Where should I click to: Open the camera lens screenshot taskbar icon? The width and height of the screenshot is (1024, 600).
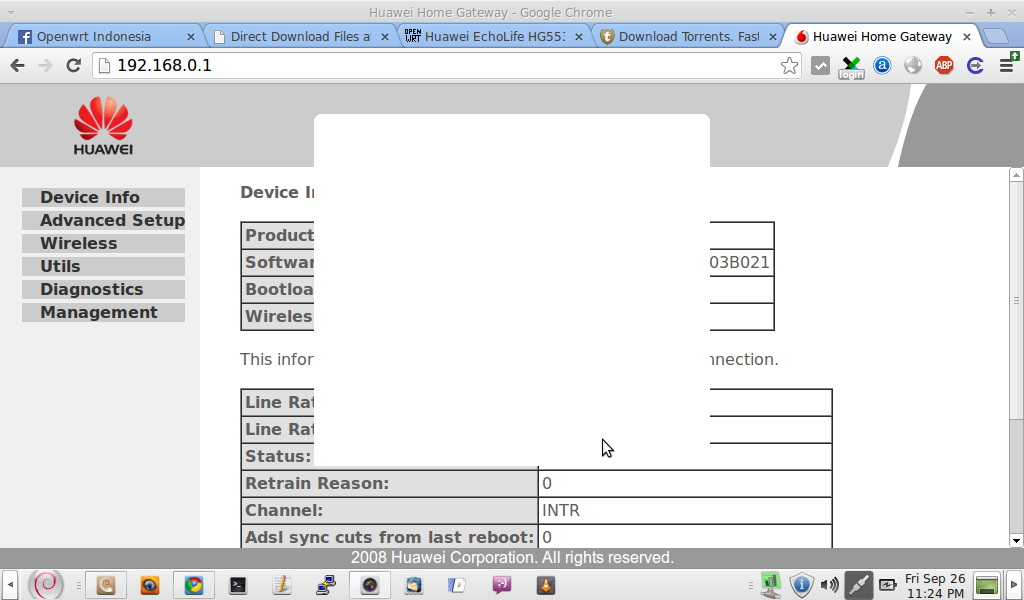coord(370,584)
